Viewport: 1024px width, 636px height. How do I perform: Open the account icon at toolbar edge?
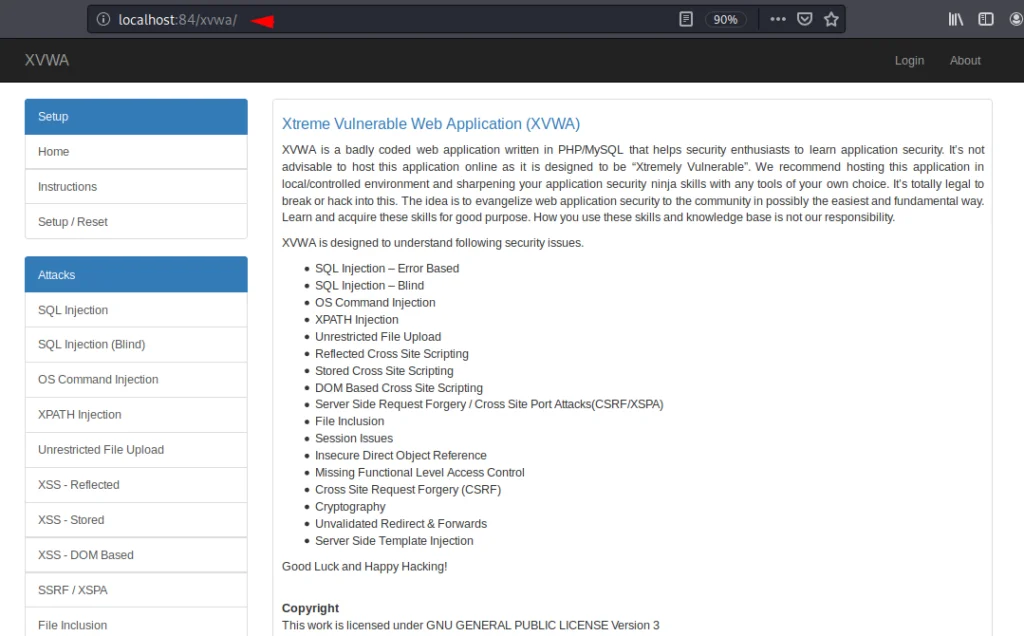point(1016,20)
